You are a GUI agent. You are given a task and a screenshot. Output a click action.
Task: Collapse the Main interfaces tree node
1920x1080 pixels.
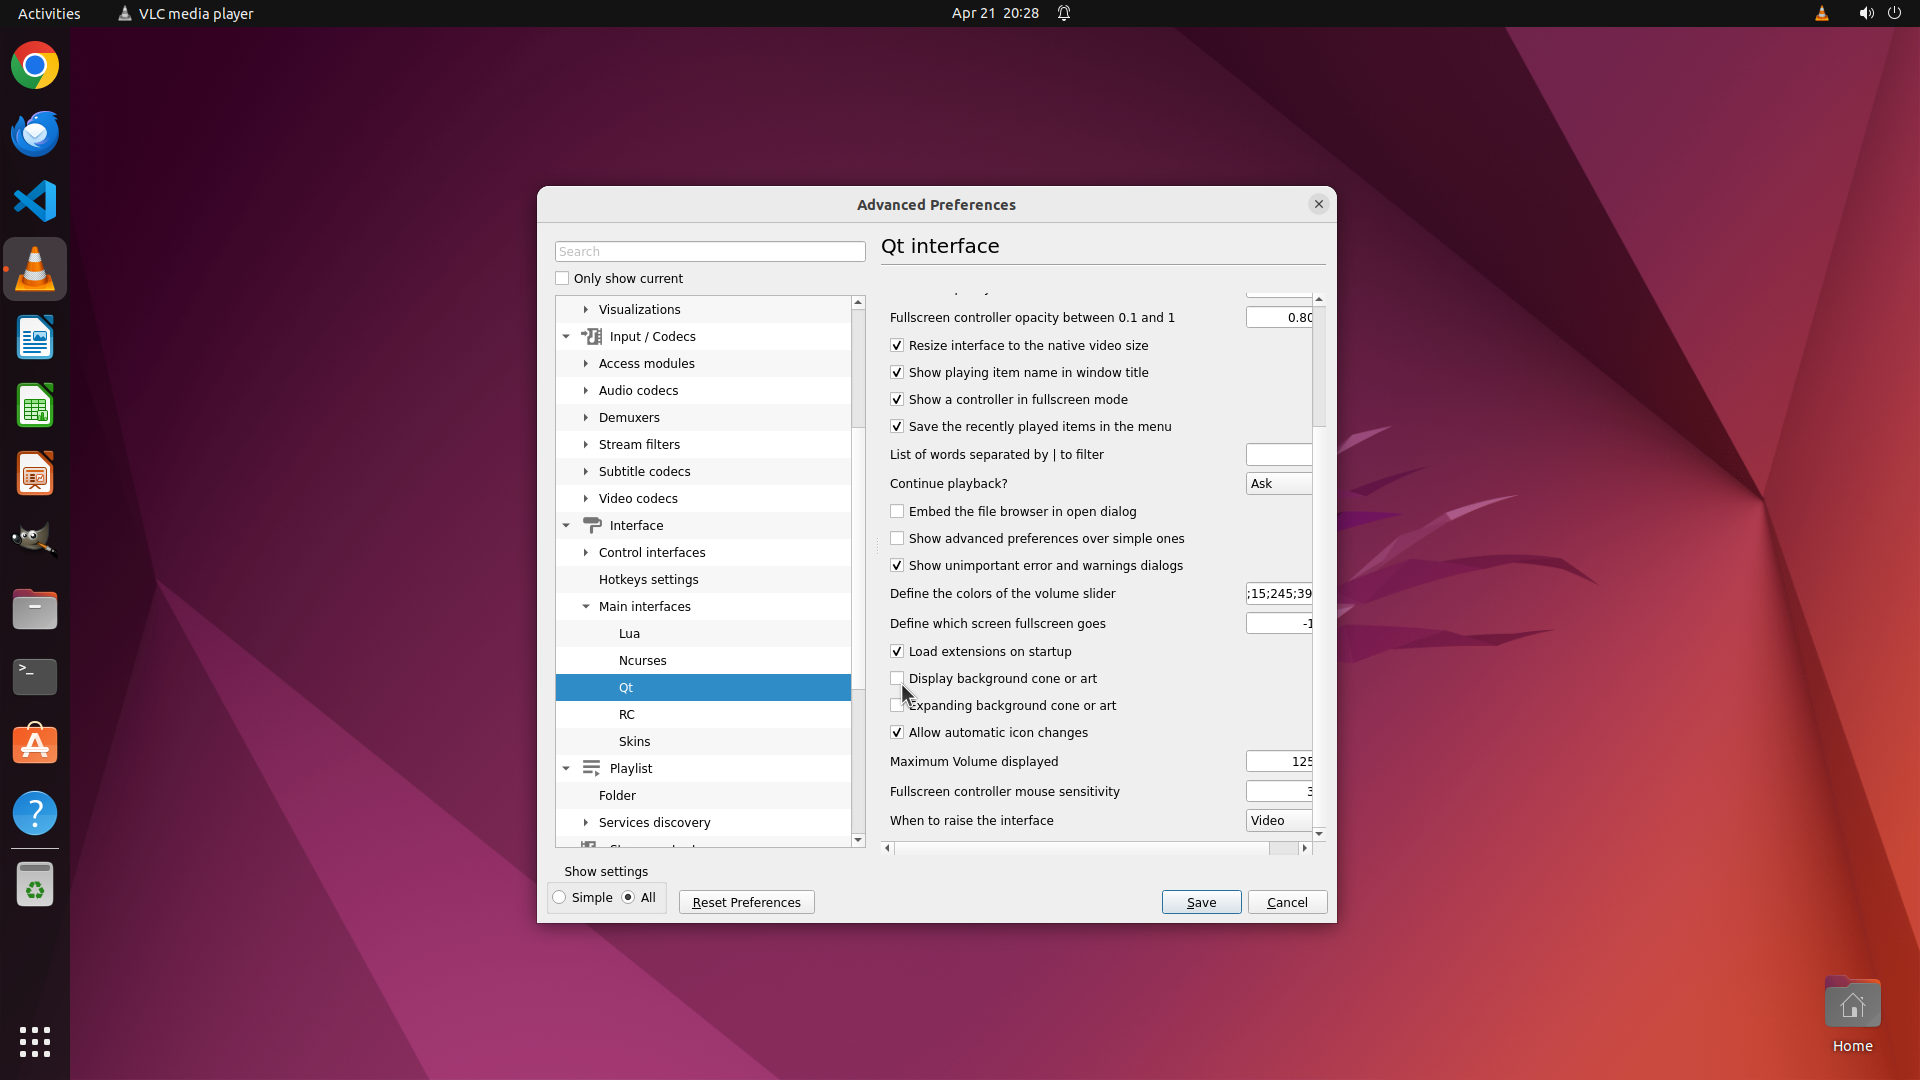tap(586, 606)
